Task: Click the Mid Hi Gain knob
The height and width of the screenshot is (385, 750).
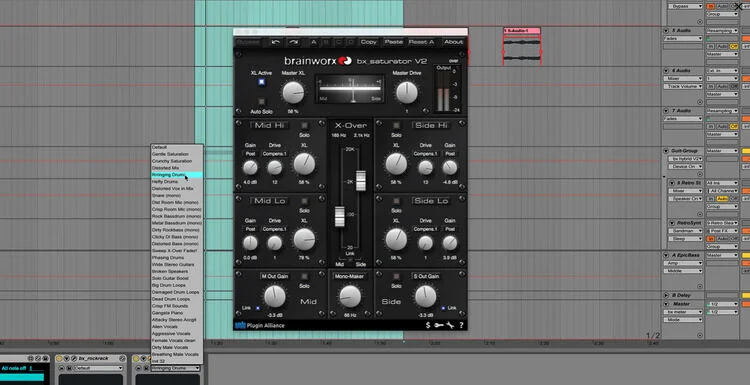Action: tap(250, 167)
